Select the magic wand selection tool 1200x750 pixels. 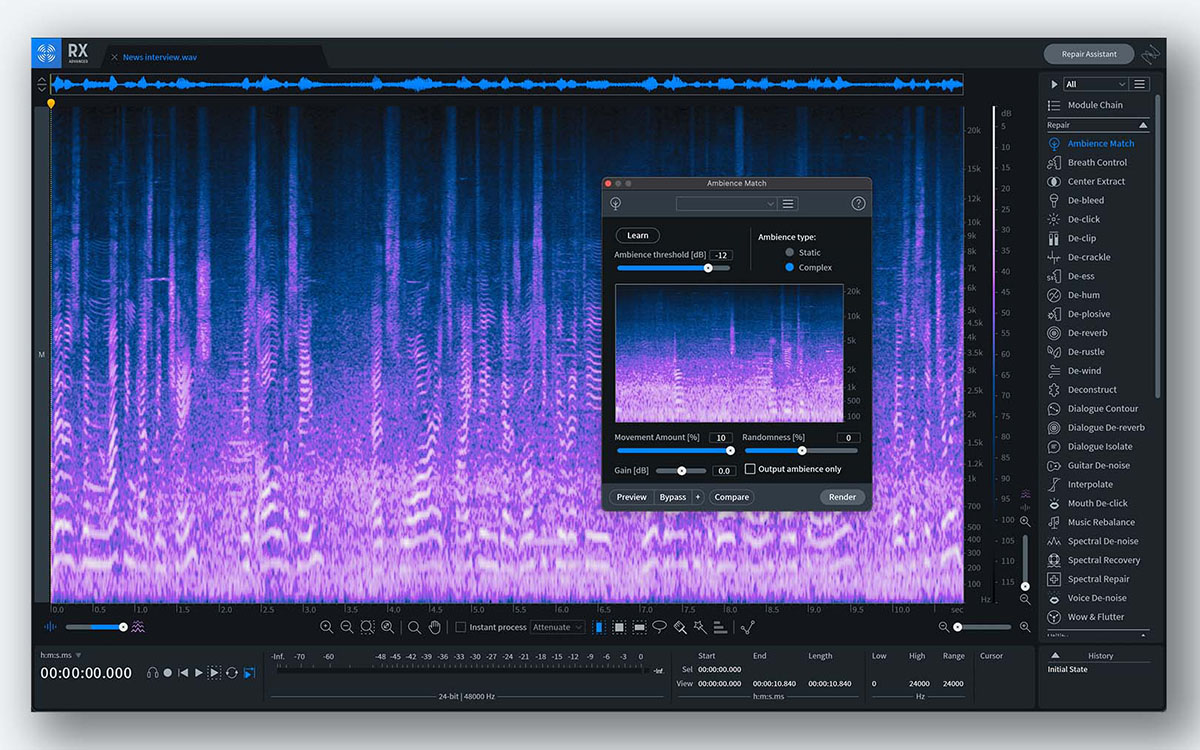[x=700, y=627]
